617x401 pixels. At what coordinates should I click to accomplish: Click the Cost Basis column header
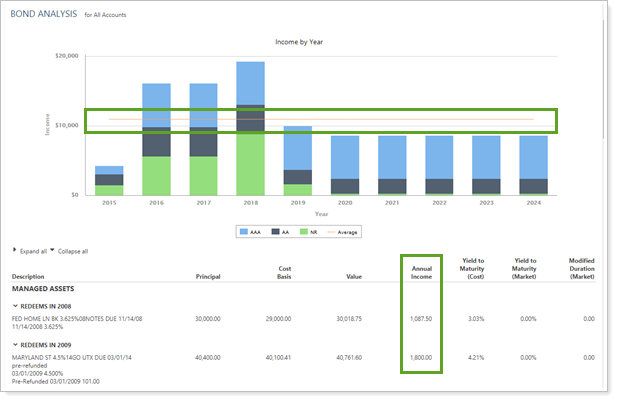(x=281, y=272)
